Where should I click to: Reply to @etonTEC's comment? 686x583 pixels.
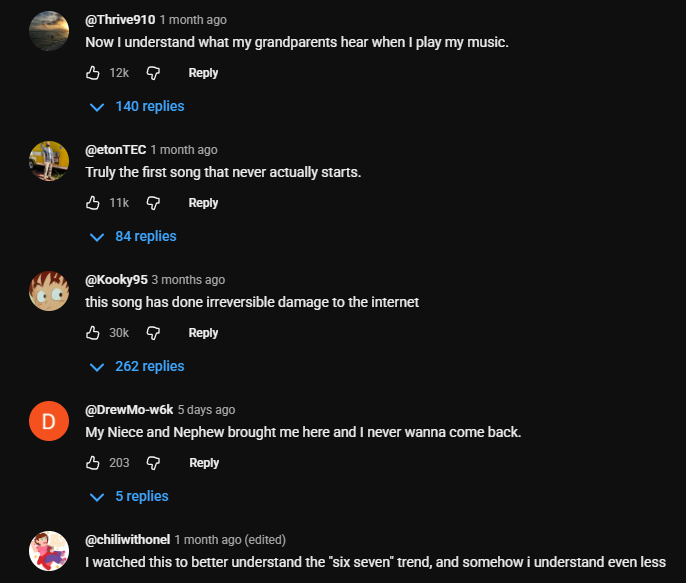click(203, 203)
